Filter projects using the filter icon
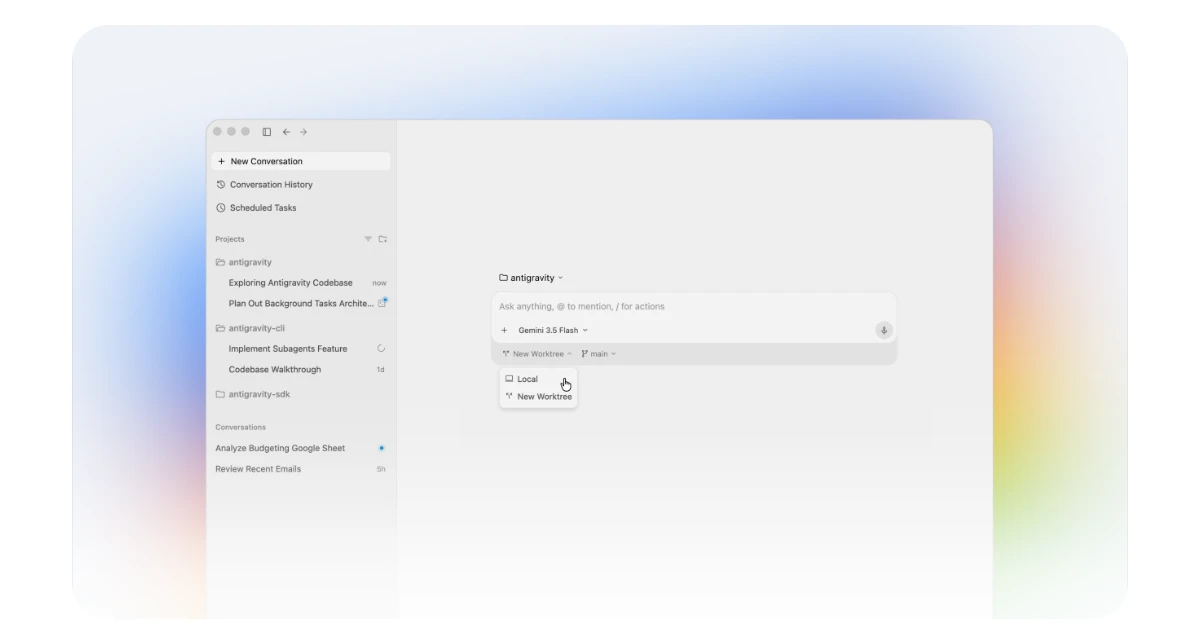 [x=368, y=239]
